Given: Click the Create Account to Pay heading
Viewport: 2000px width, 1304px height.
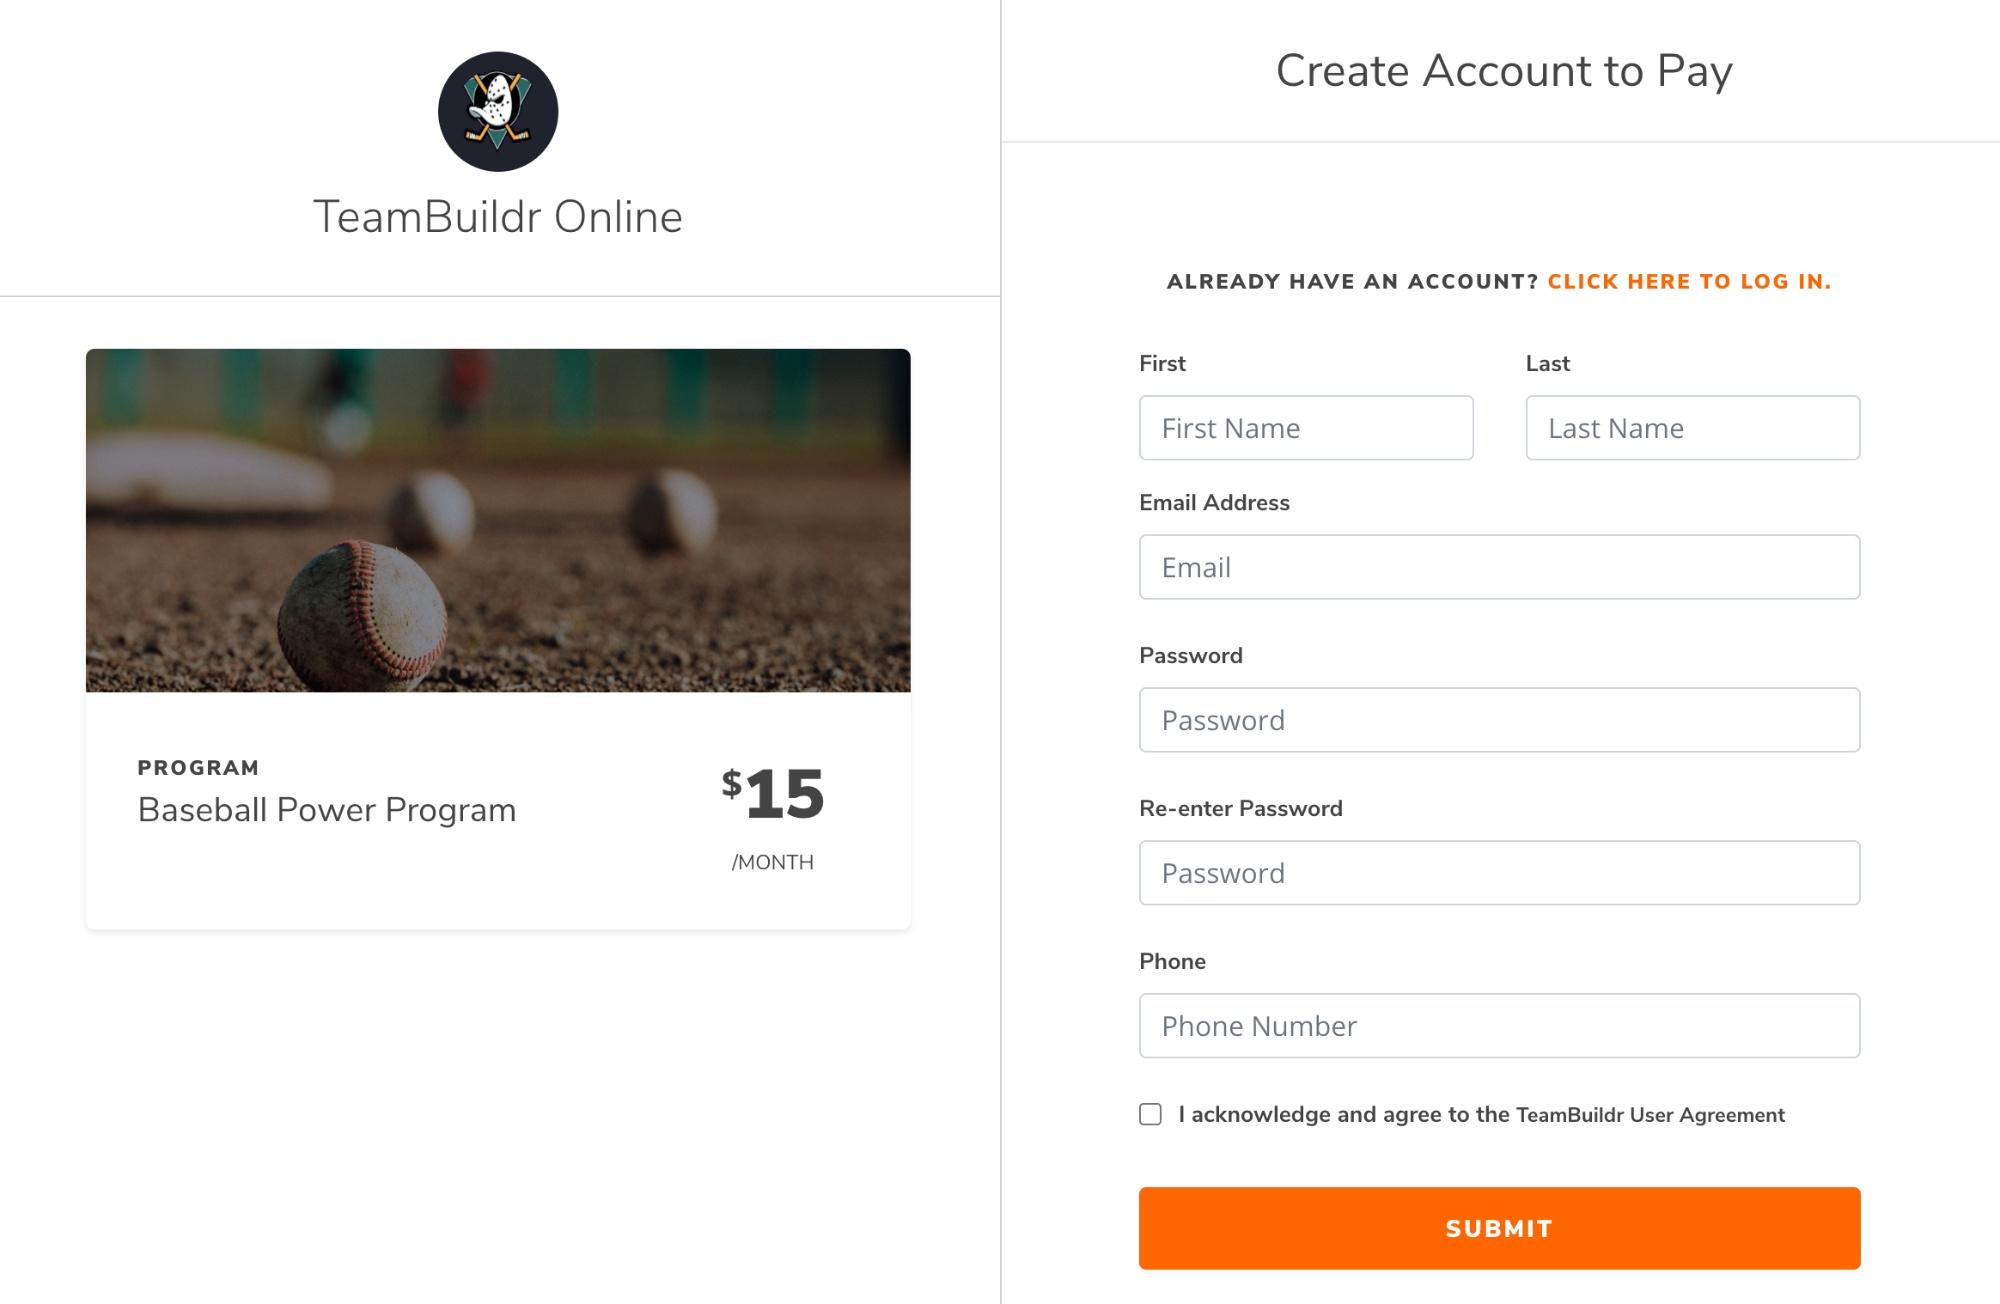Looking at the screenshot, I should [1504, 71].
